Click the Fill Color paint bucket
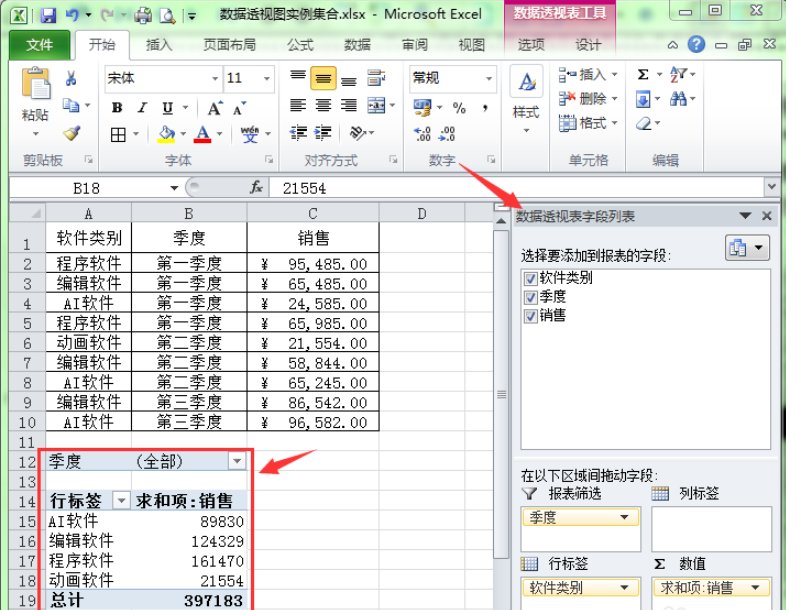Image resolution: width=786 pixels, height=610 pixels. (166, 134)
